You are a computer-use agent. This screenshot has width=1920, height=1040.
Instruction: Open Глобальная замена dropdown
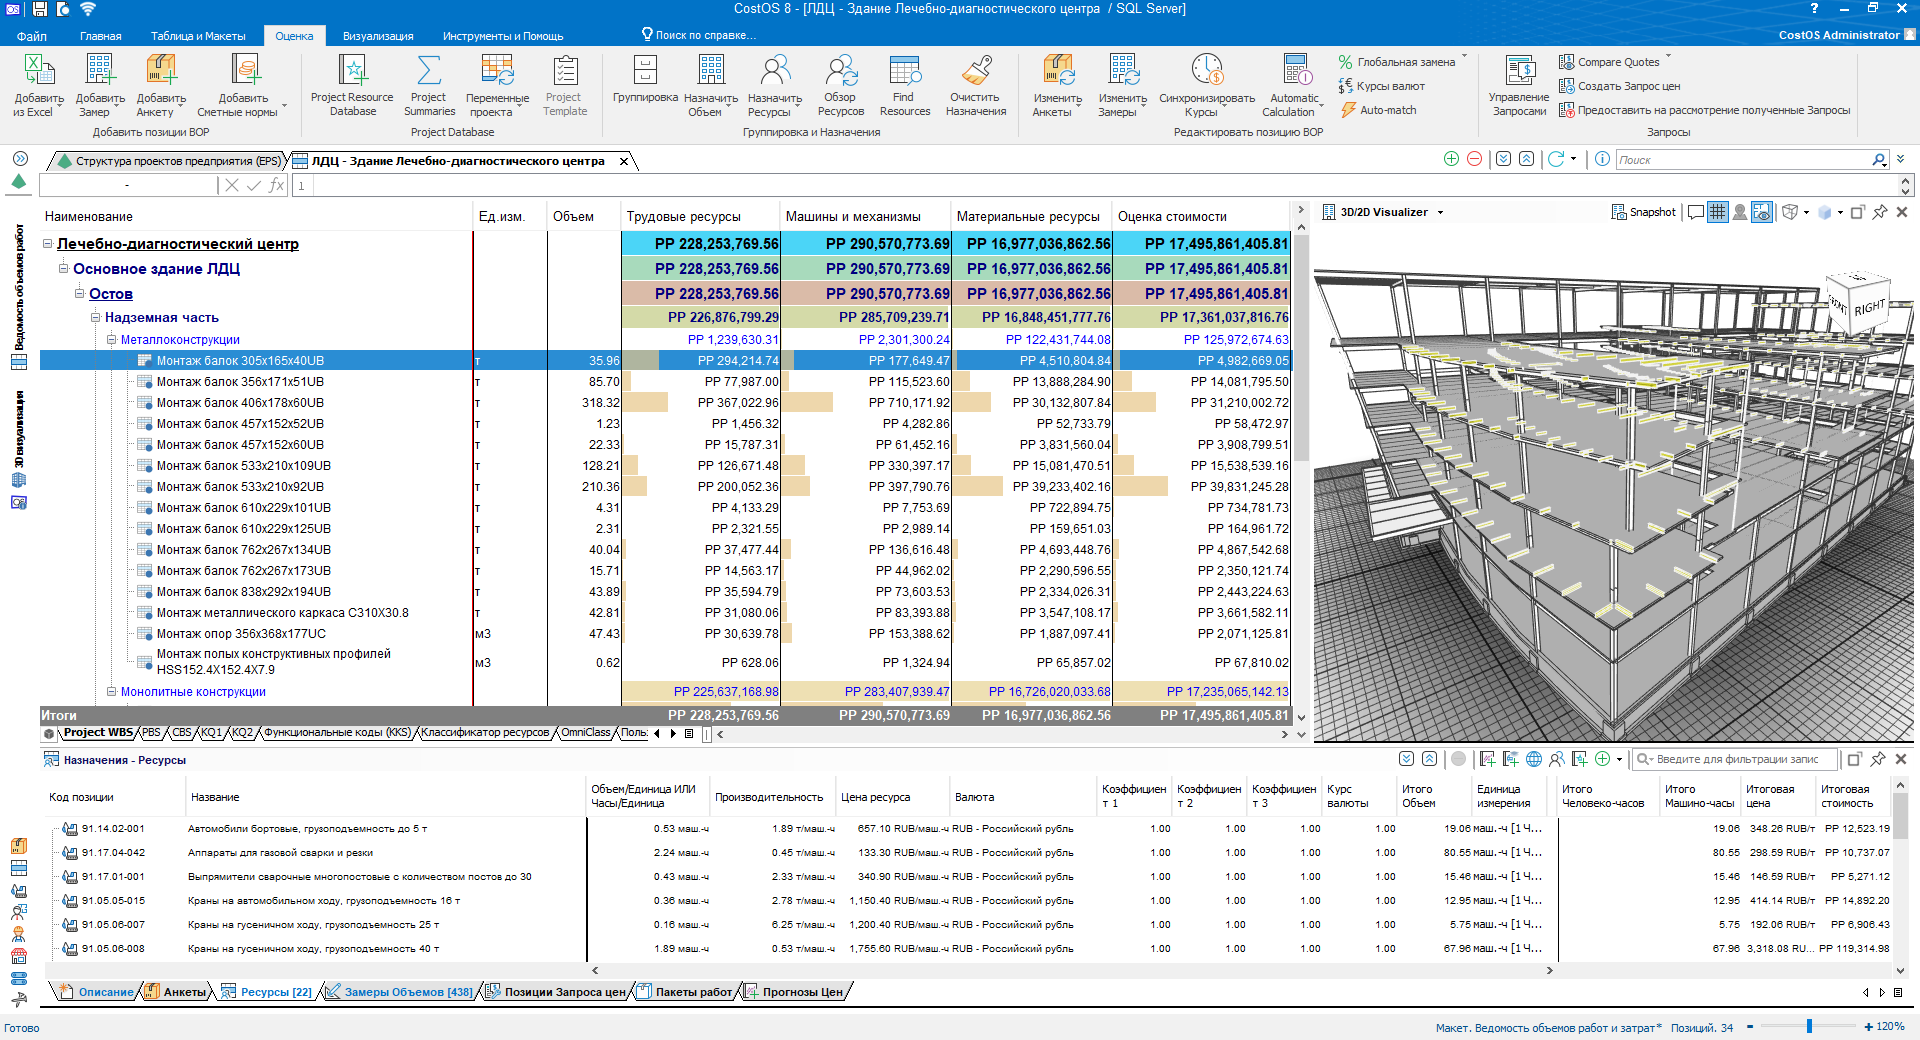coord(1464,57)
